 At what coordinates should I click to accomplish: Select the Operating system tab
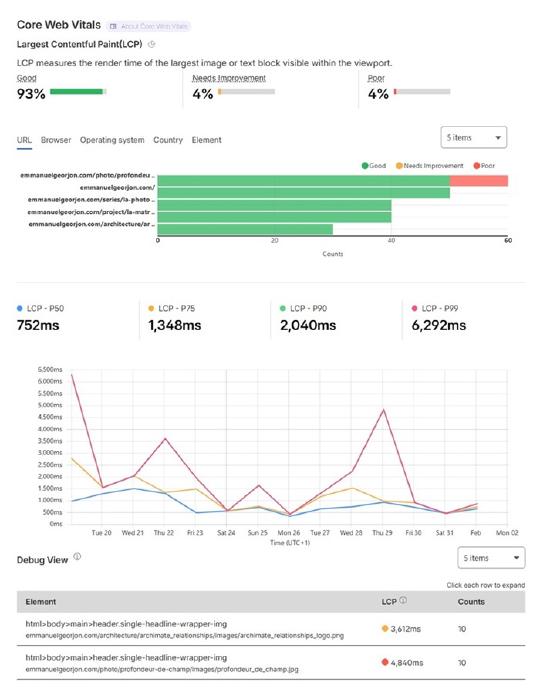pos(112,140)
